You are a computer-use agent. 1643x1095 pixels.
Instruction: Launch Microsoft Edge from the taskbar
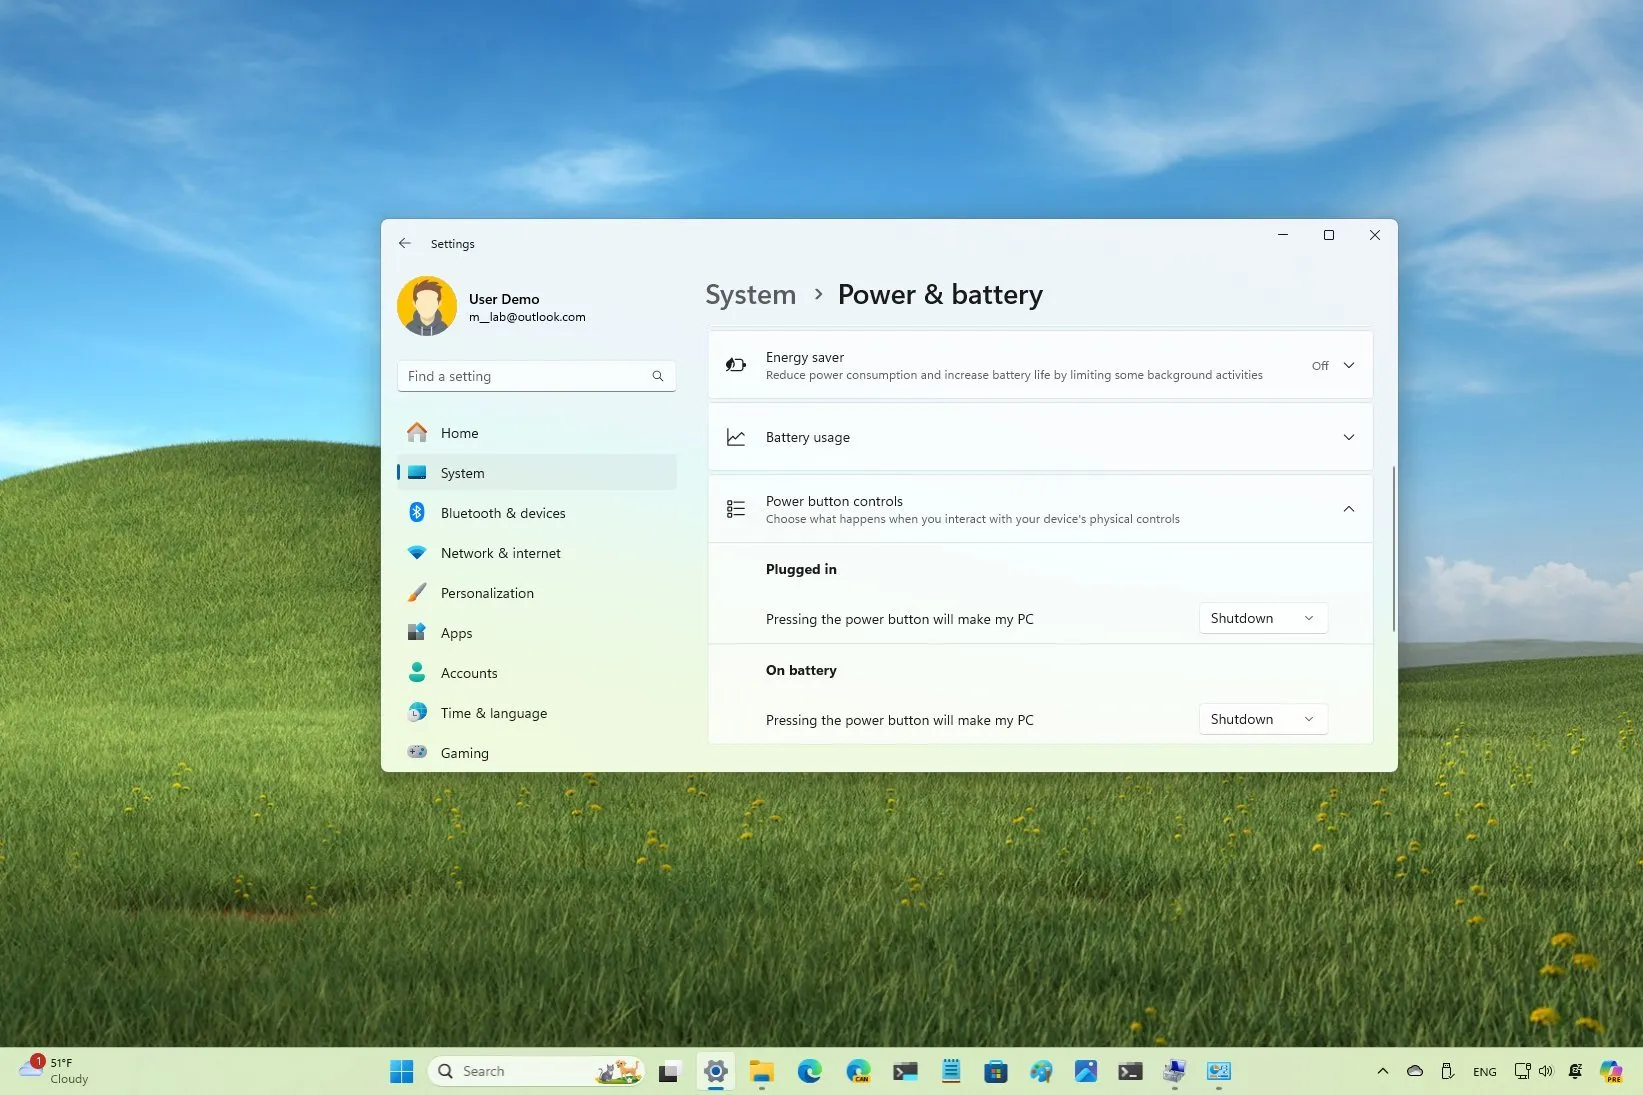[809, 1071]
